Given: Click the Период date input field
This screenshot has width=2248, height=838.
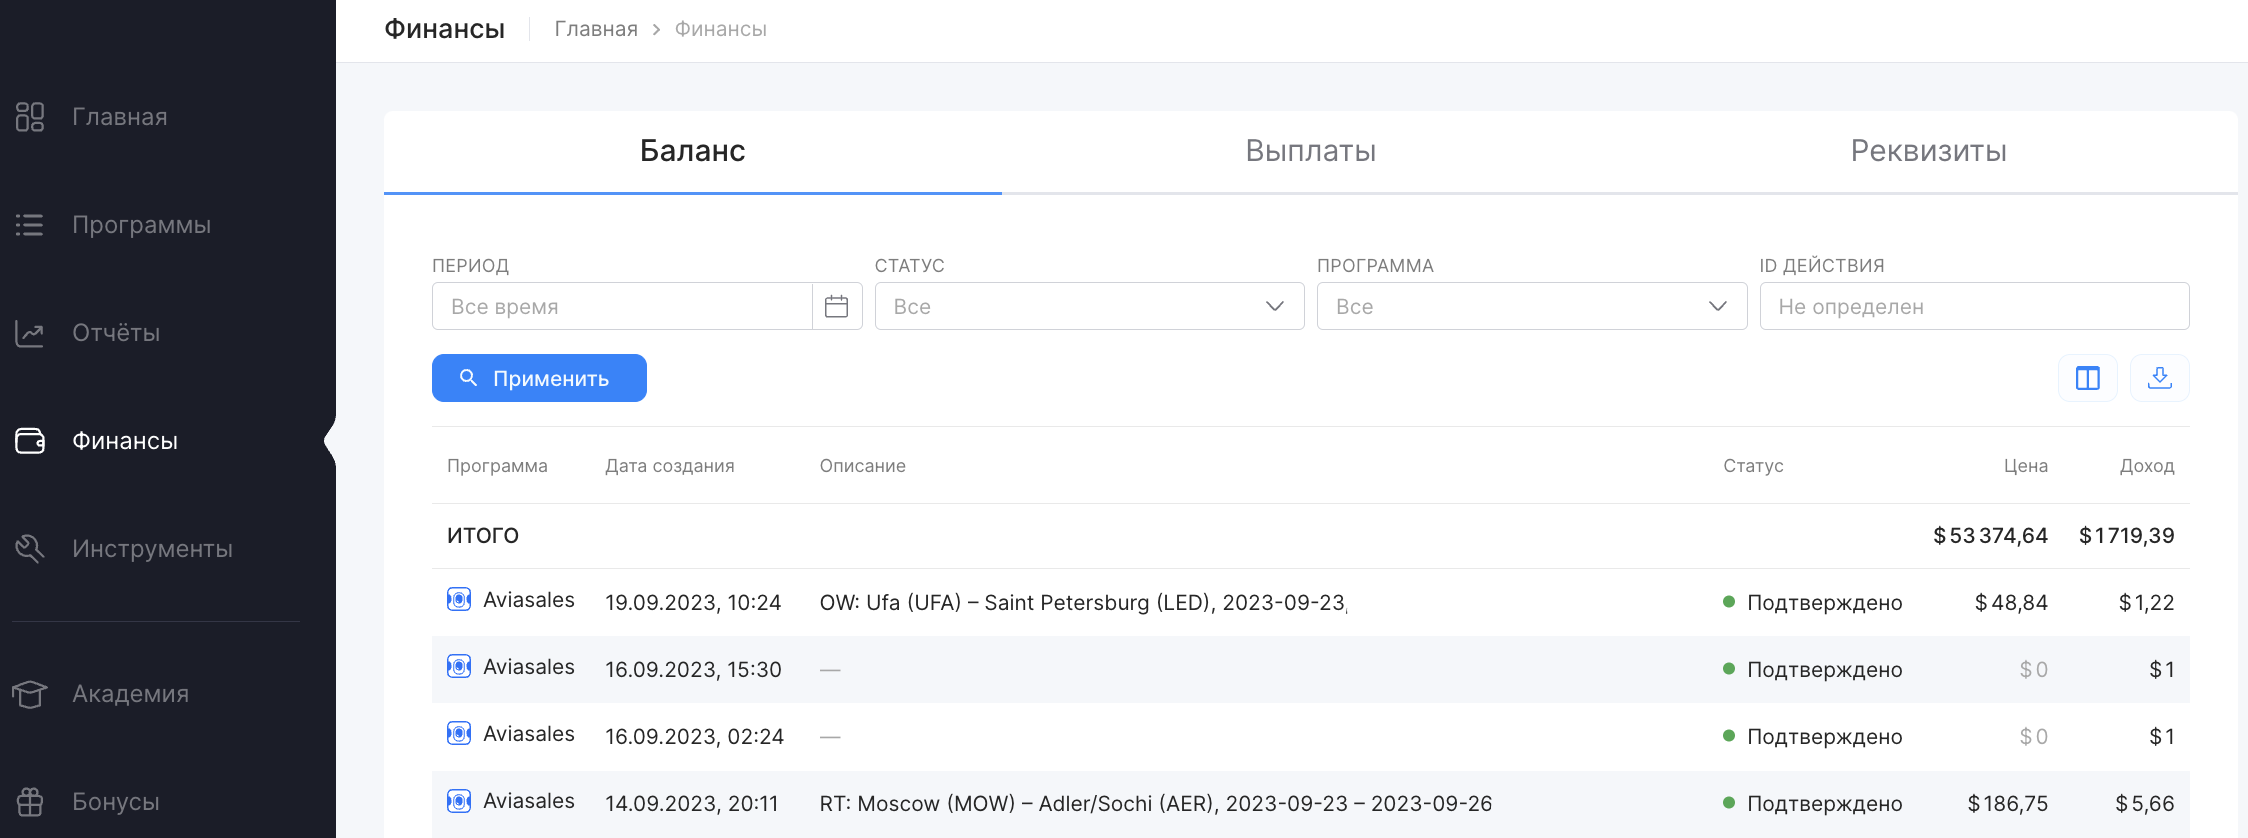Looking at the screenshot, I should [x=622, y=306].
